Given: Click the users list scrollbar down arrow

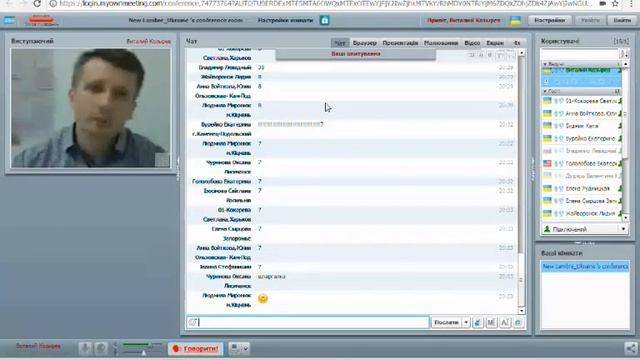Looking at the screenshot, I should click(x=625, y=218).
